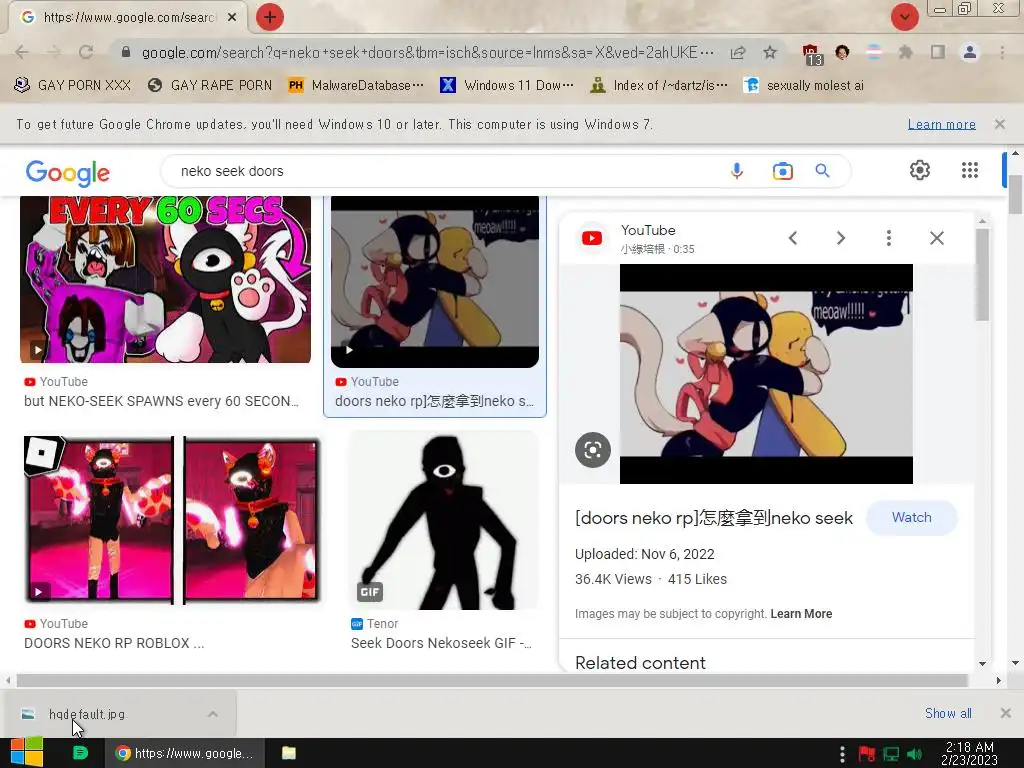The image size is (1024, 768).
Task: Open the red flag Action Center tray icon
Action: 867,754
